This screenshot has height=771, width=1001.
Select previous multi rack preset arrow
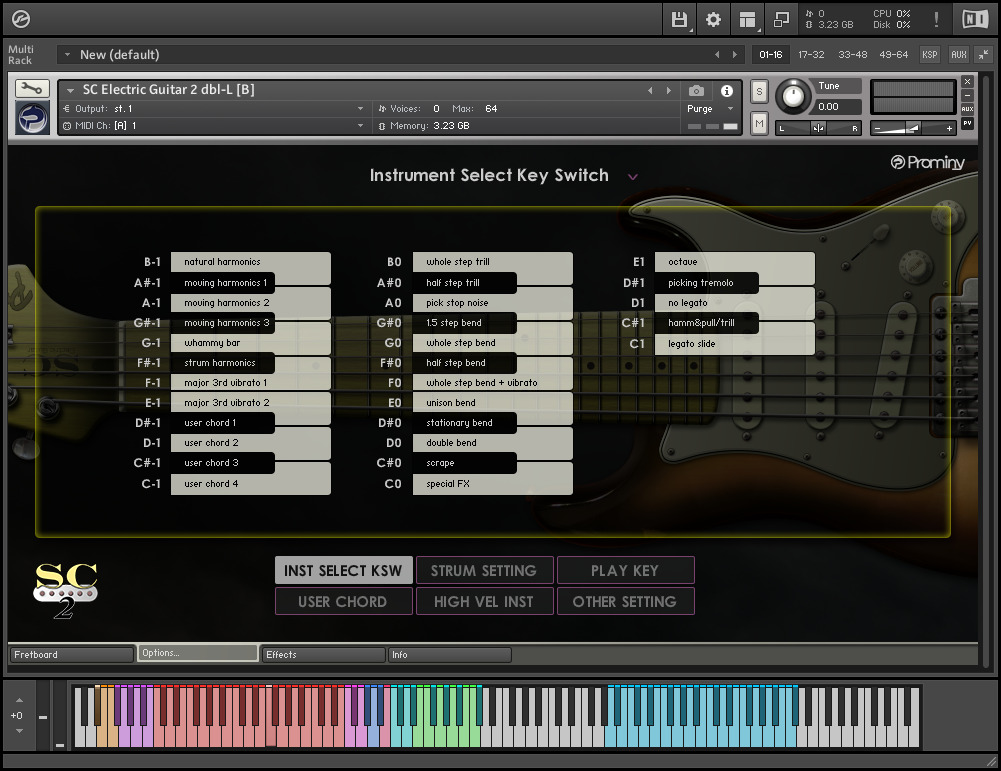(717, 55)
